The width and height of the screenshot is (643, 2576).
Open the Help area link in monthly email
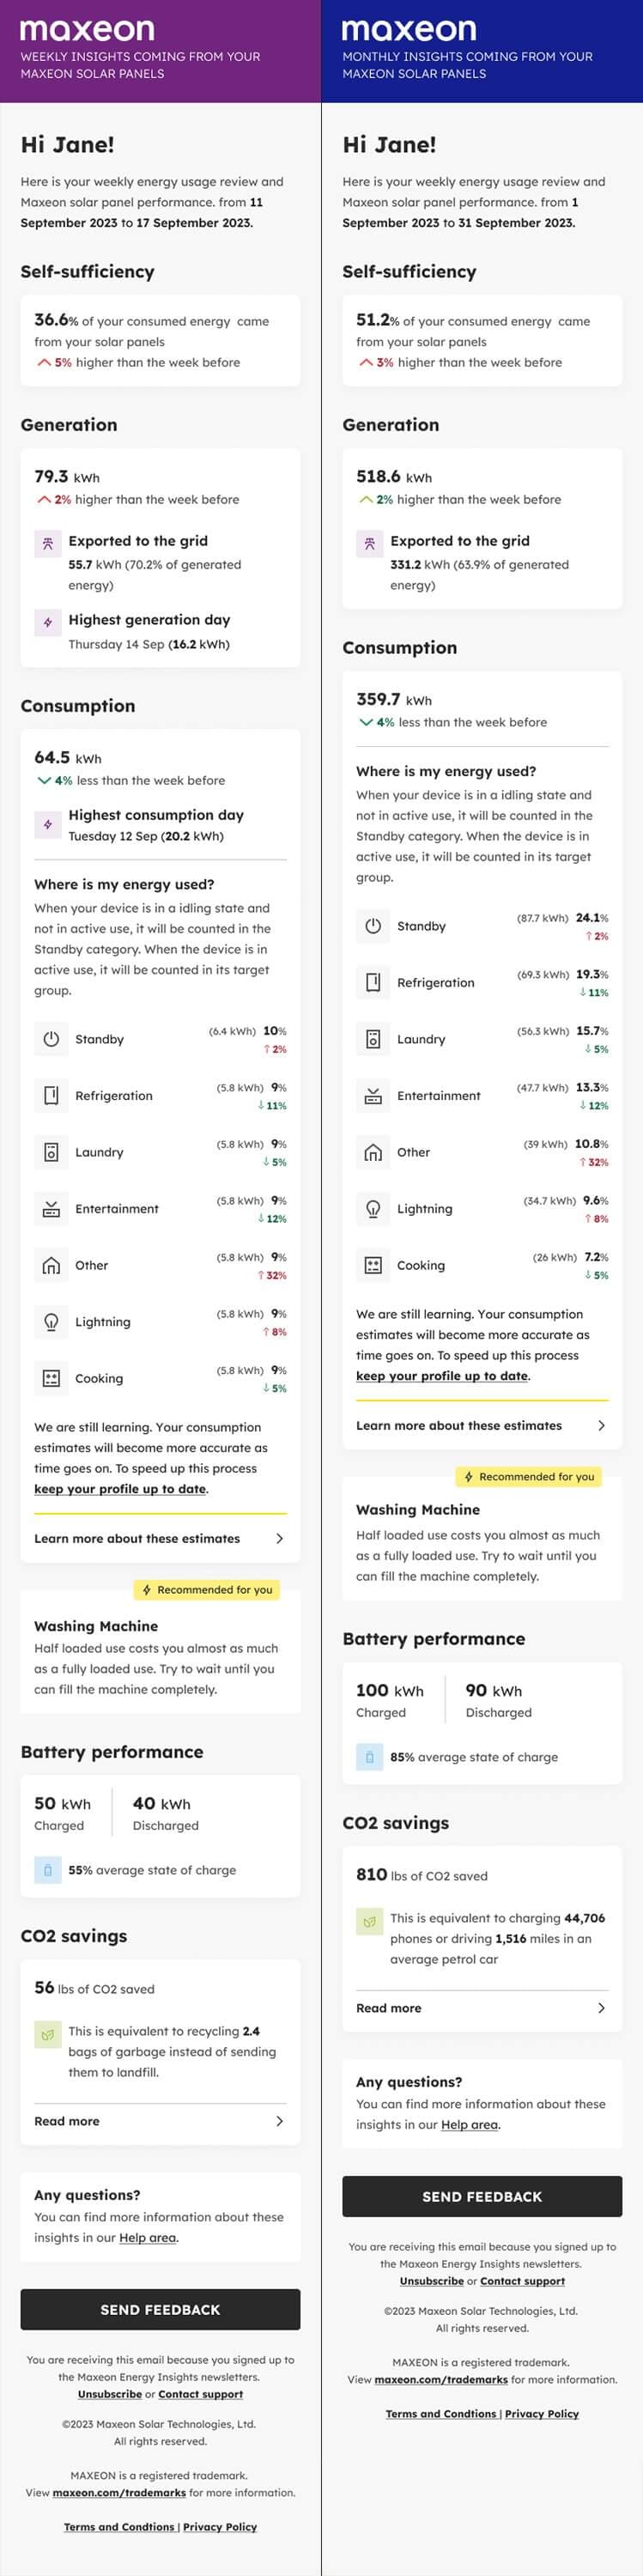tap(469, 2125)
